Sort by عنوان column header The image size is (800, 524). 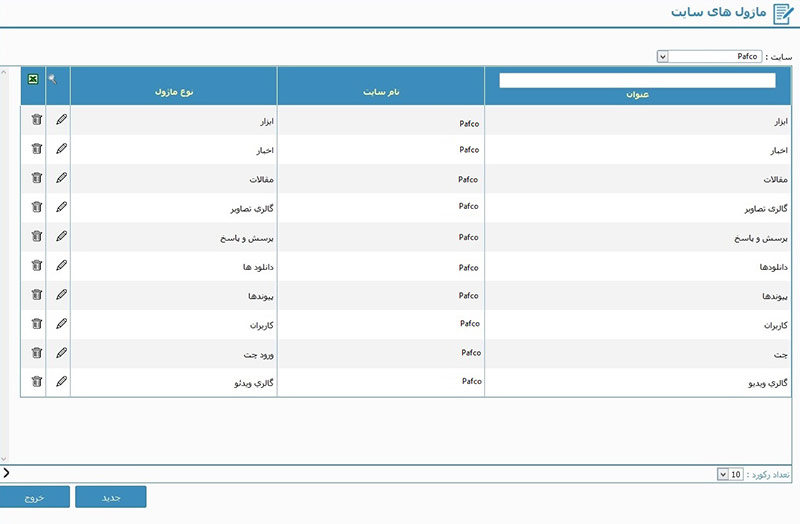[638, 95]
